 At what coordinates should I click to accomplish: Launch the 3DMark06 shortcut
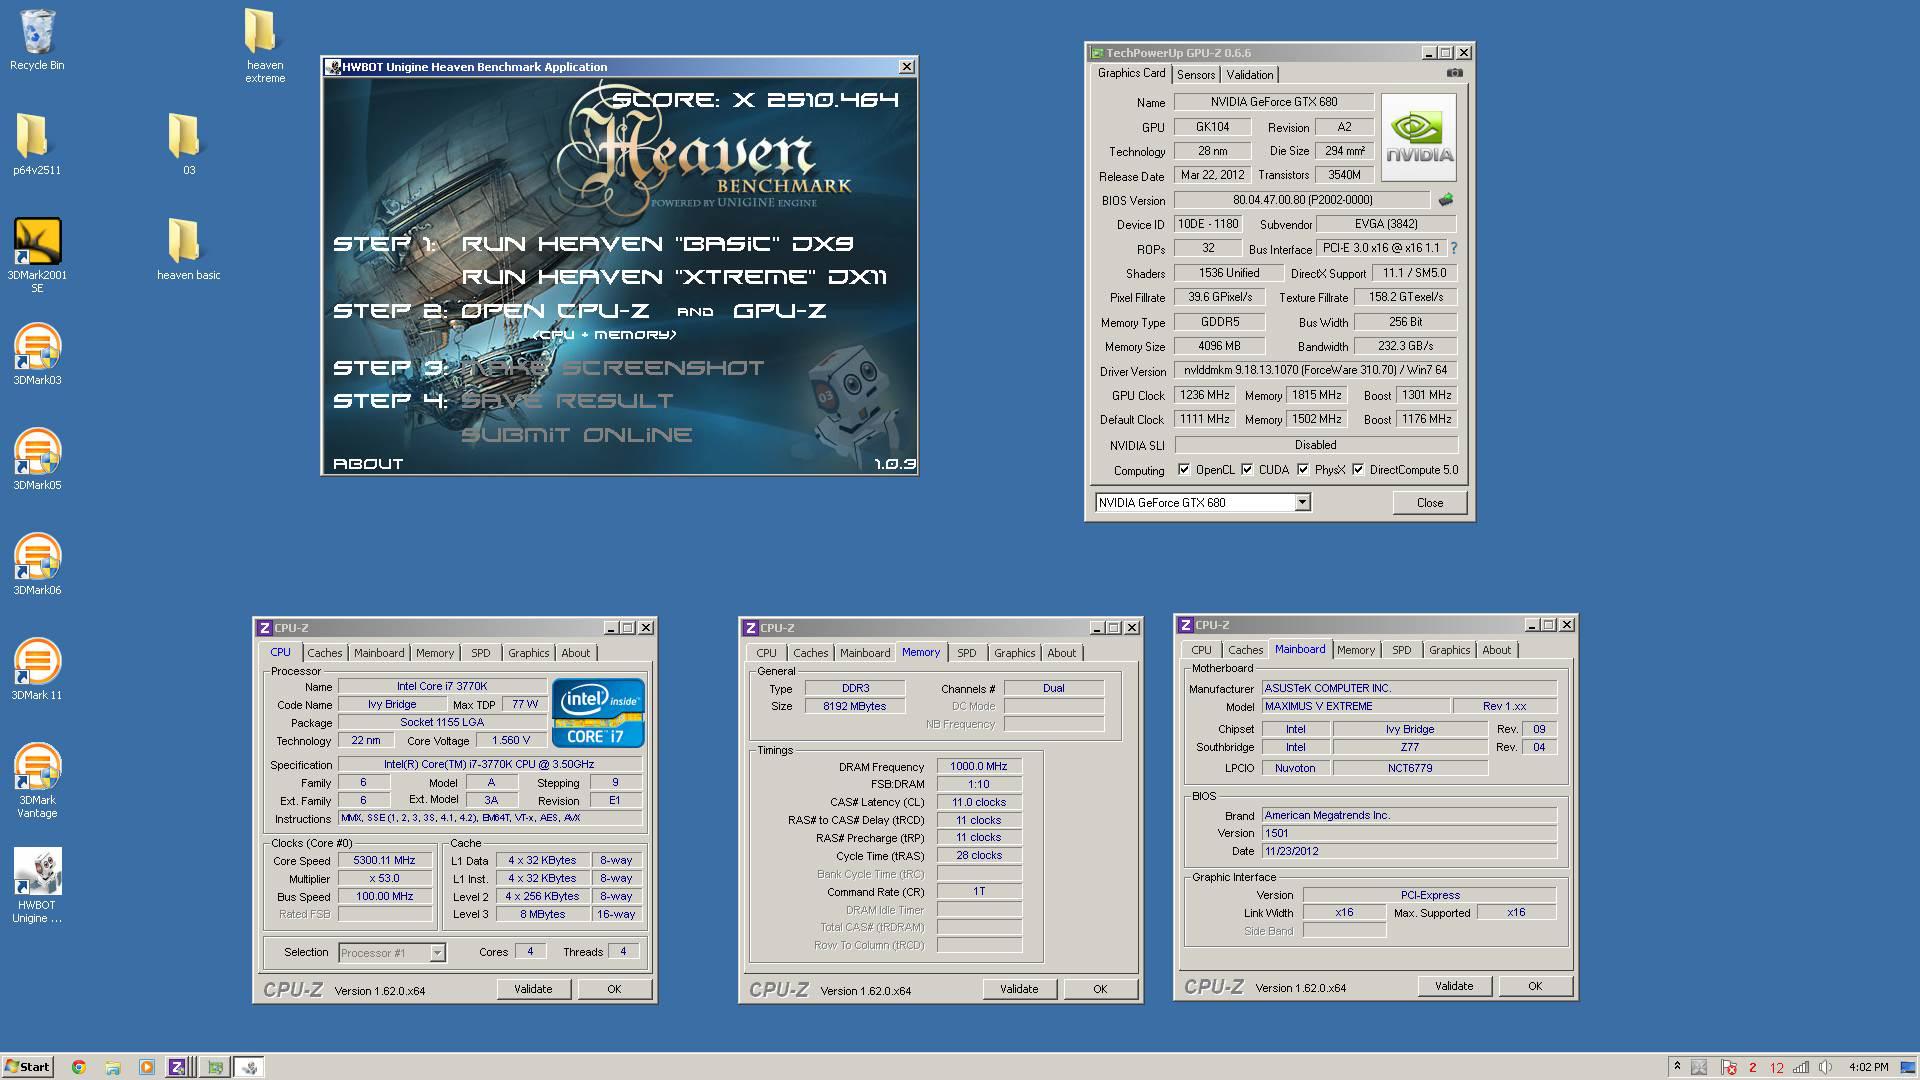pos(37,564)
